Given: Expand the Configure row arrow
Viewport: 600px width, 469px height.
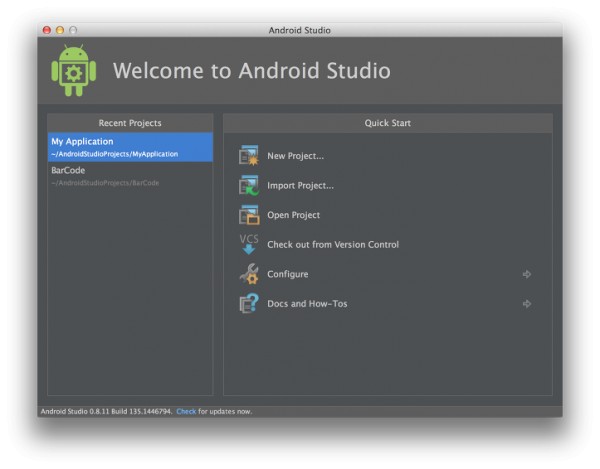Looking at the screenshot, I should 527,274.
